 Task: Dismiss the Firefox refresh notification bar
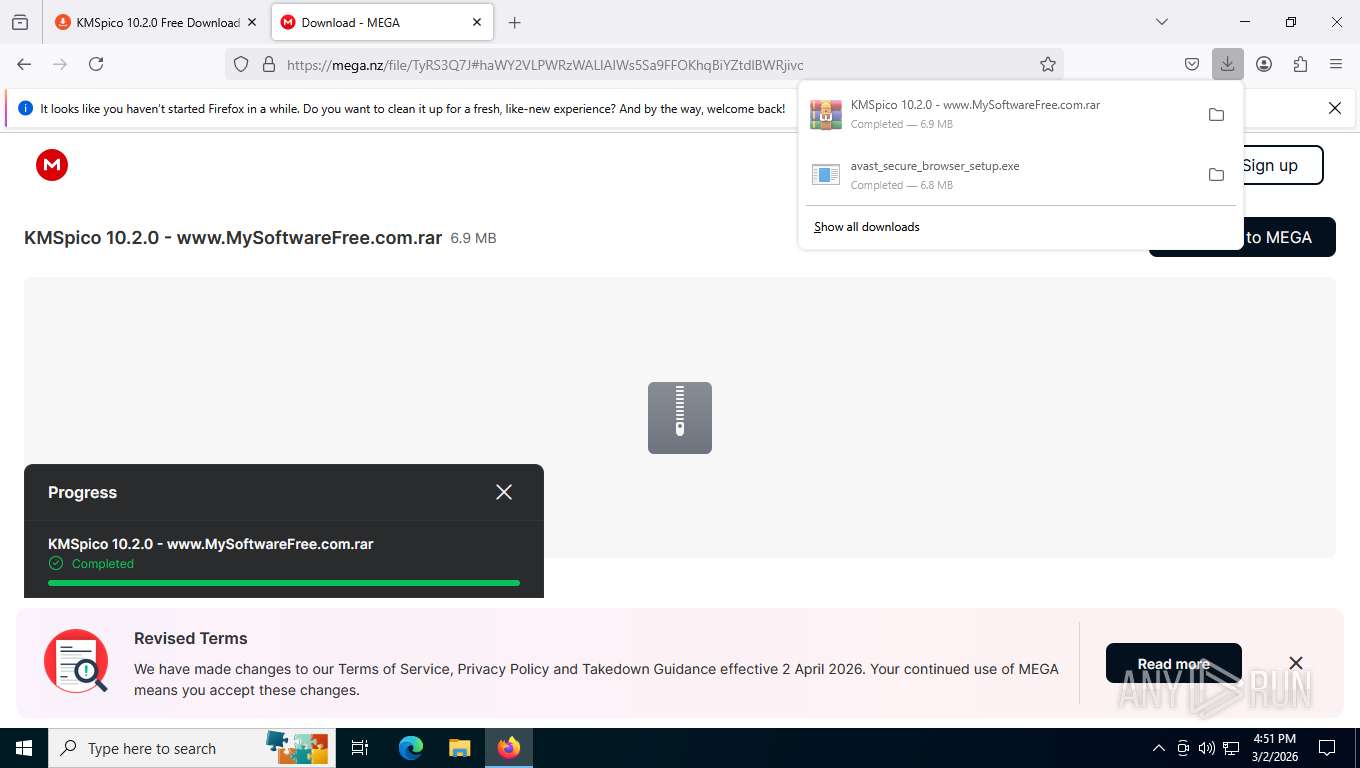(1335, 108)
